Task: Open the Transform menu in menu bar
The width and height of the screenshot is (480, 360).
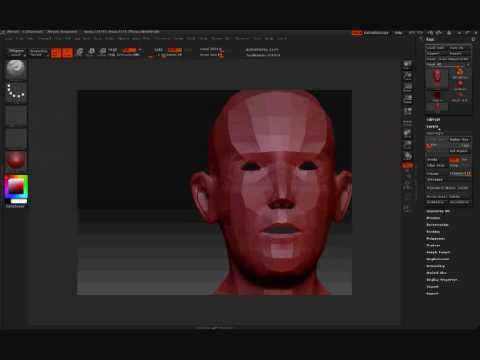Action: [x=242, y=39]
